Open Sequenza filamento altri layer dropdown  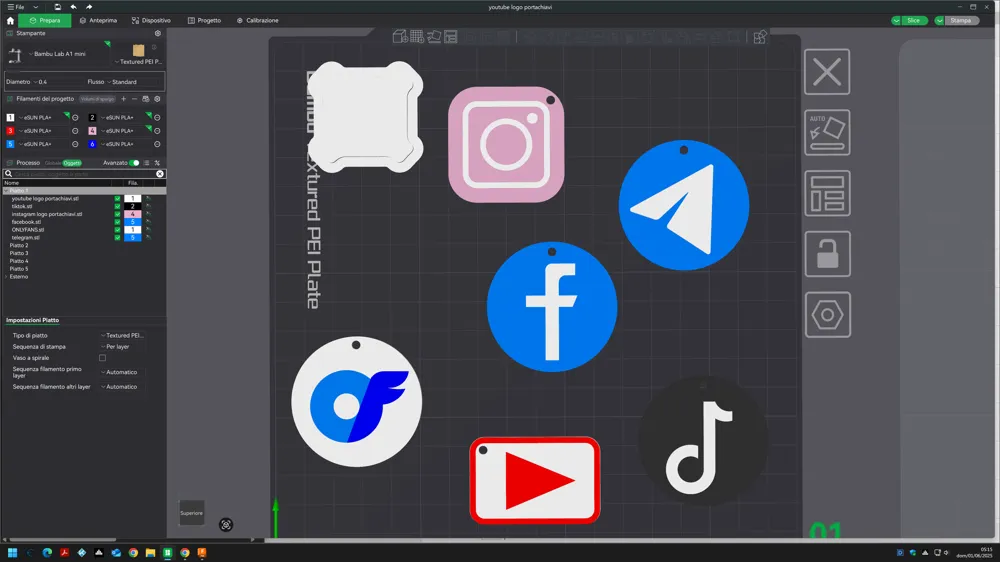[121, 387]
